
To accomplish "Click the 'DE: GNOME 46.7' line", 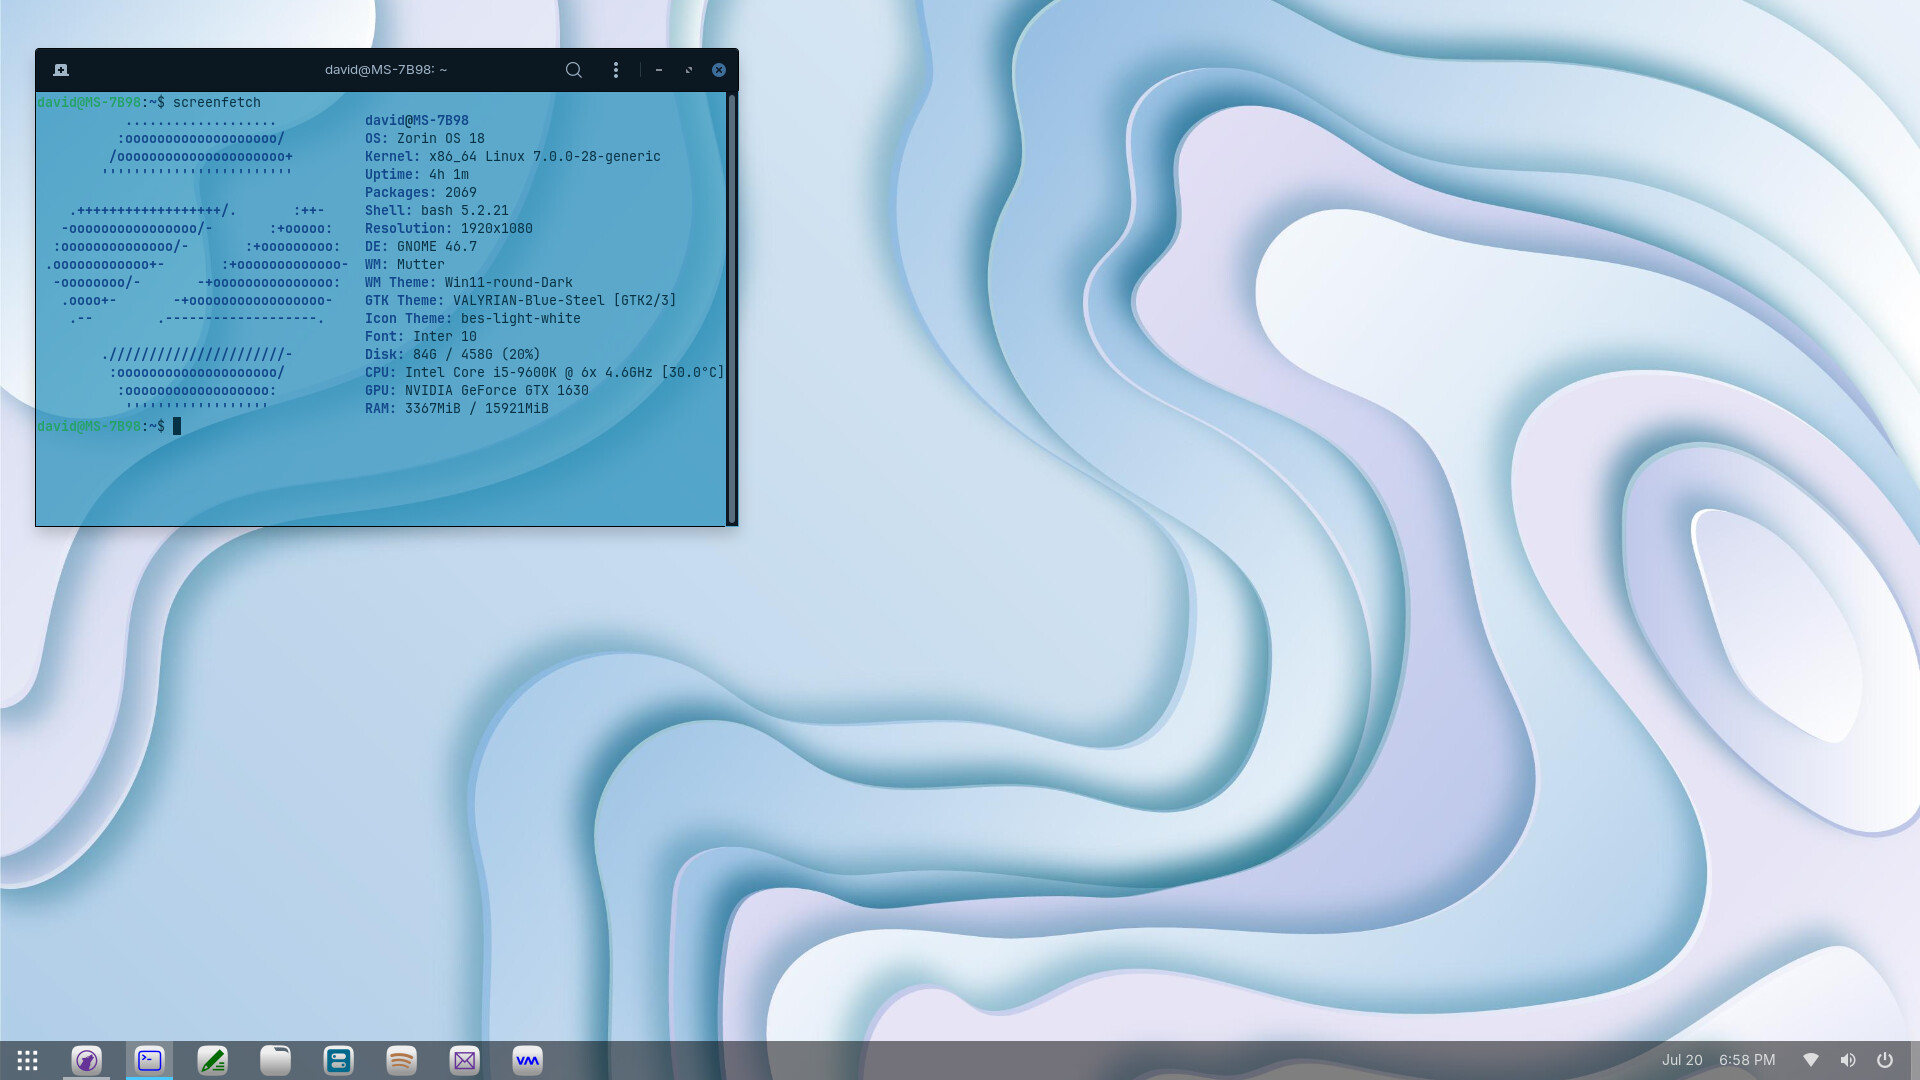I will tap(421, 247).
